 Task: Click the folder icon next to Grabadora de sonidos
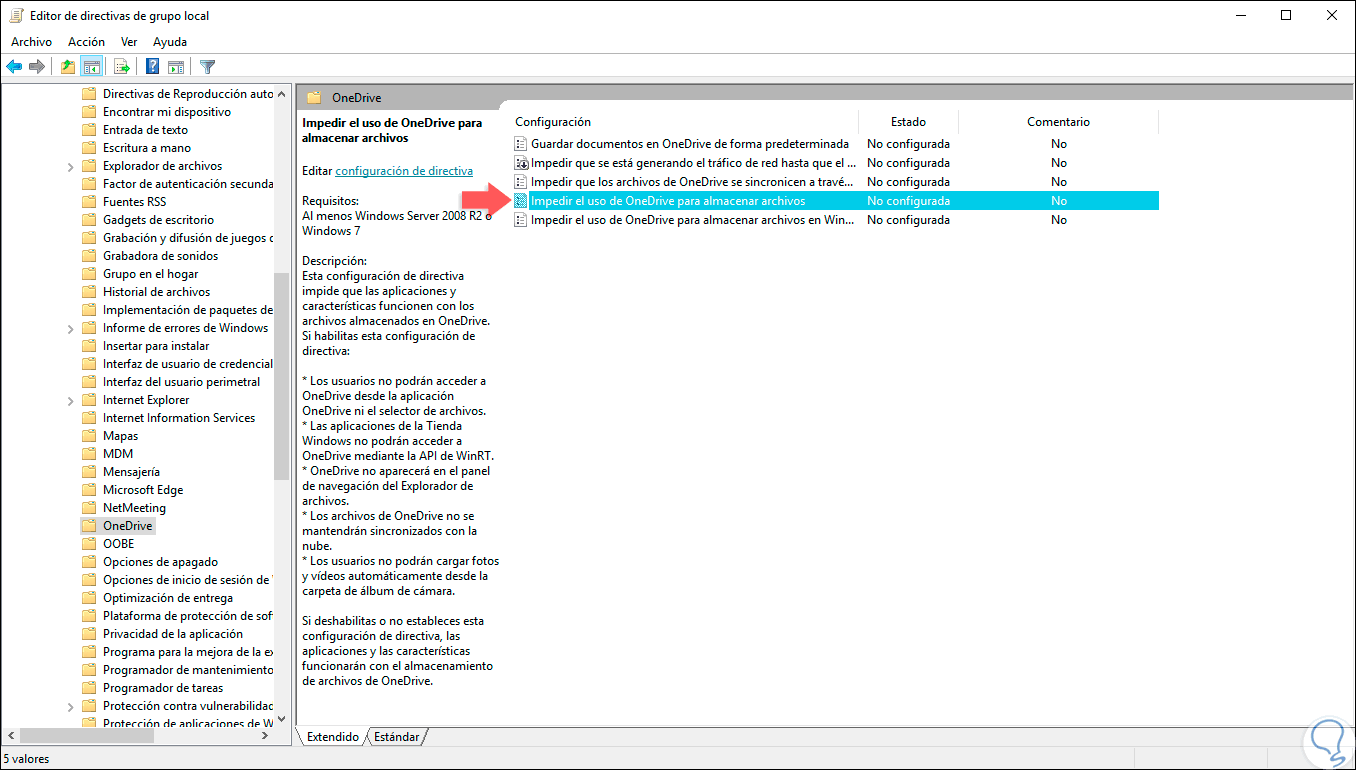(89, 256)
